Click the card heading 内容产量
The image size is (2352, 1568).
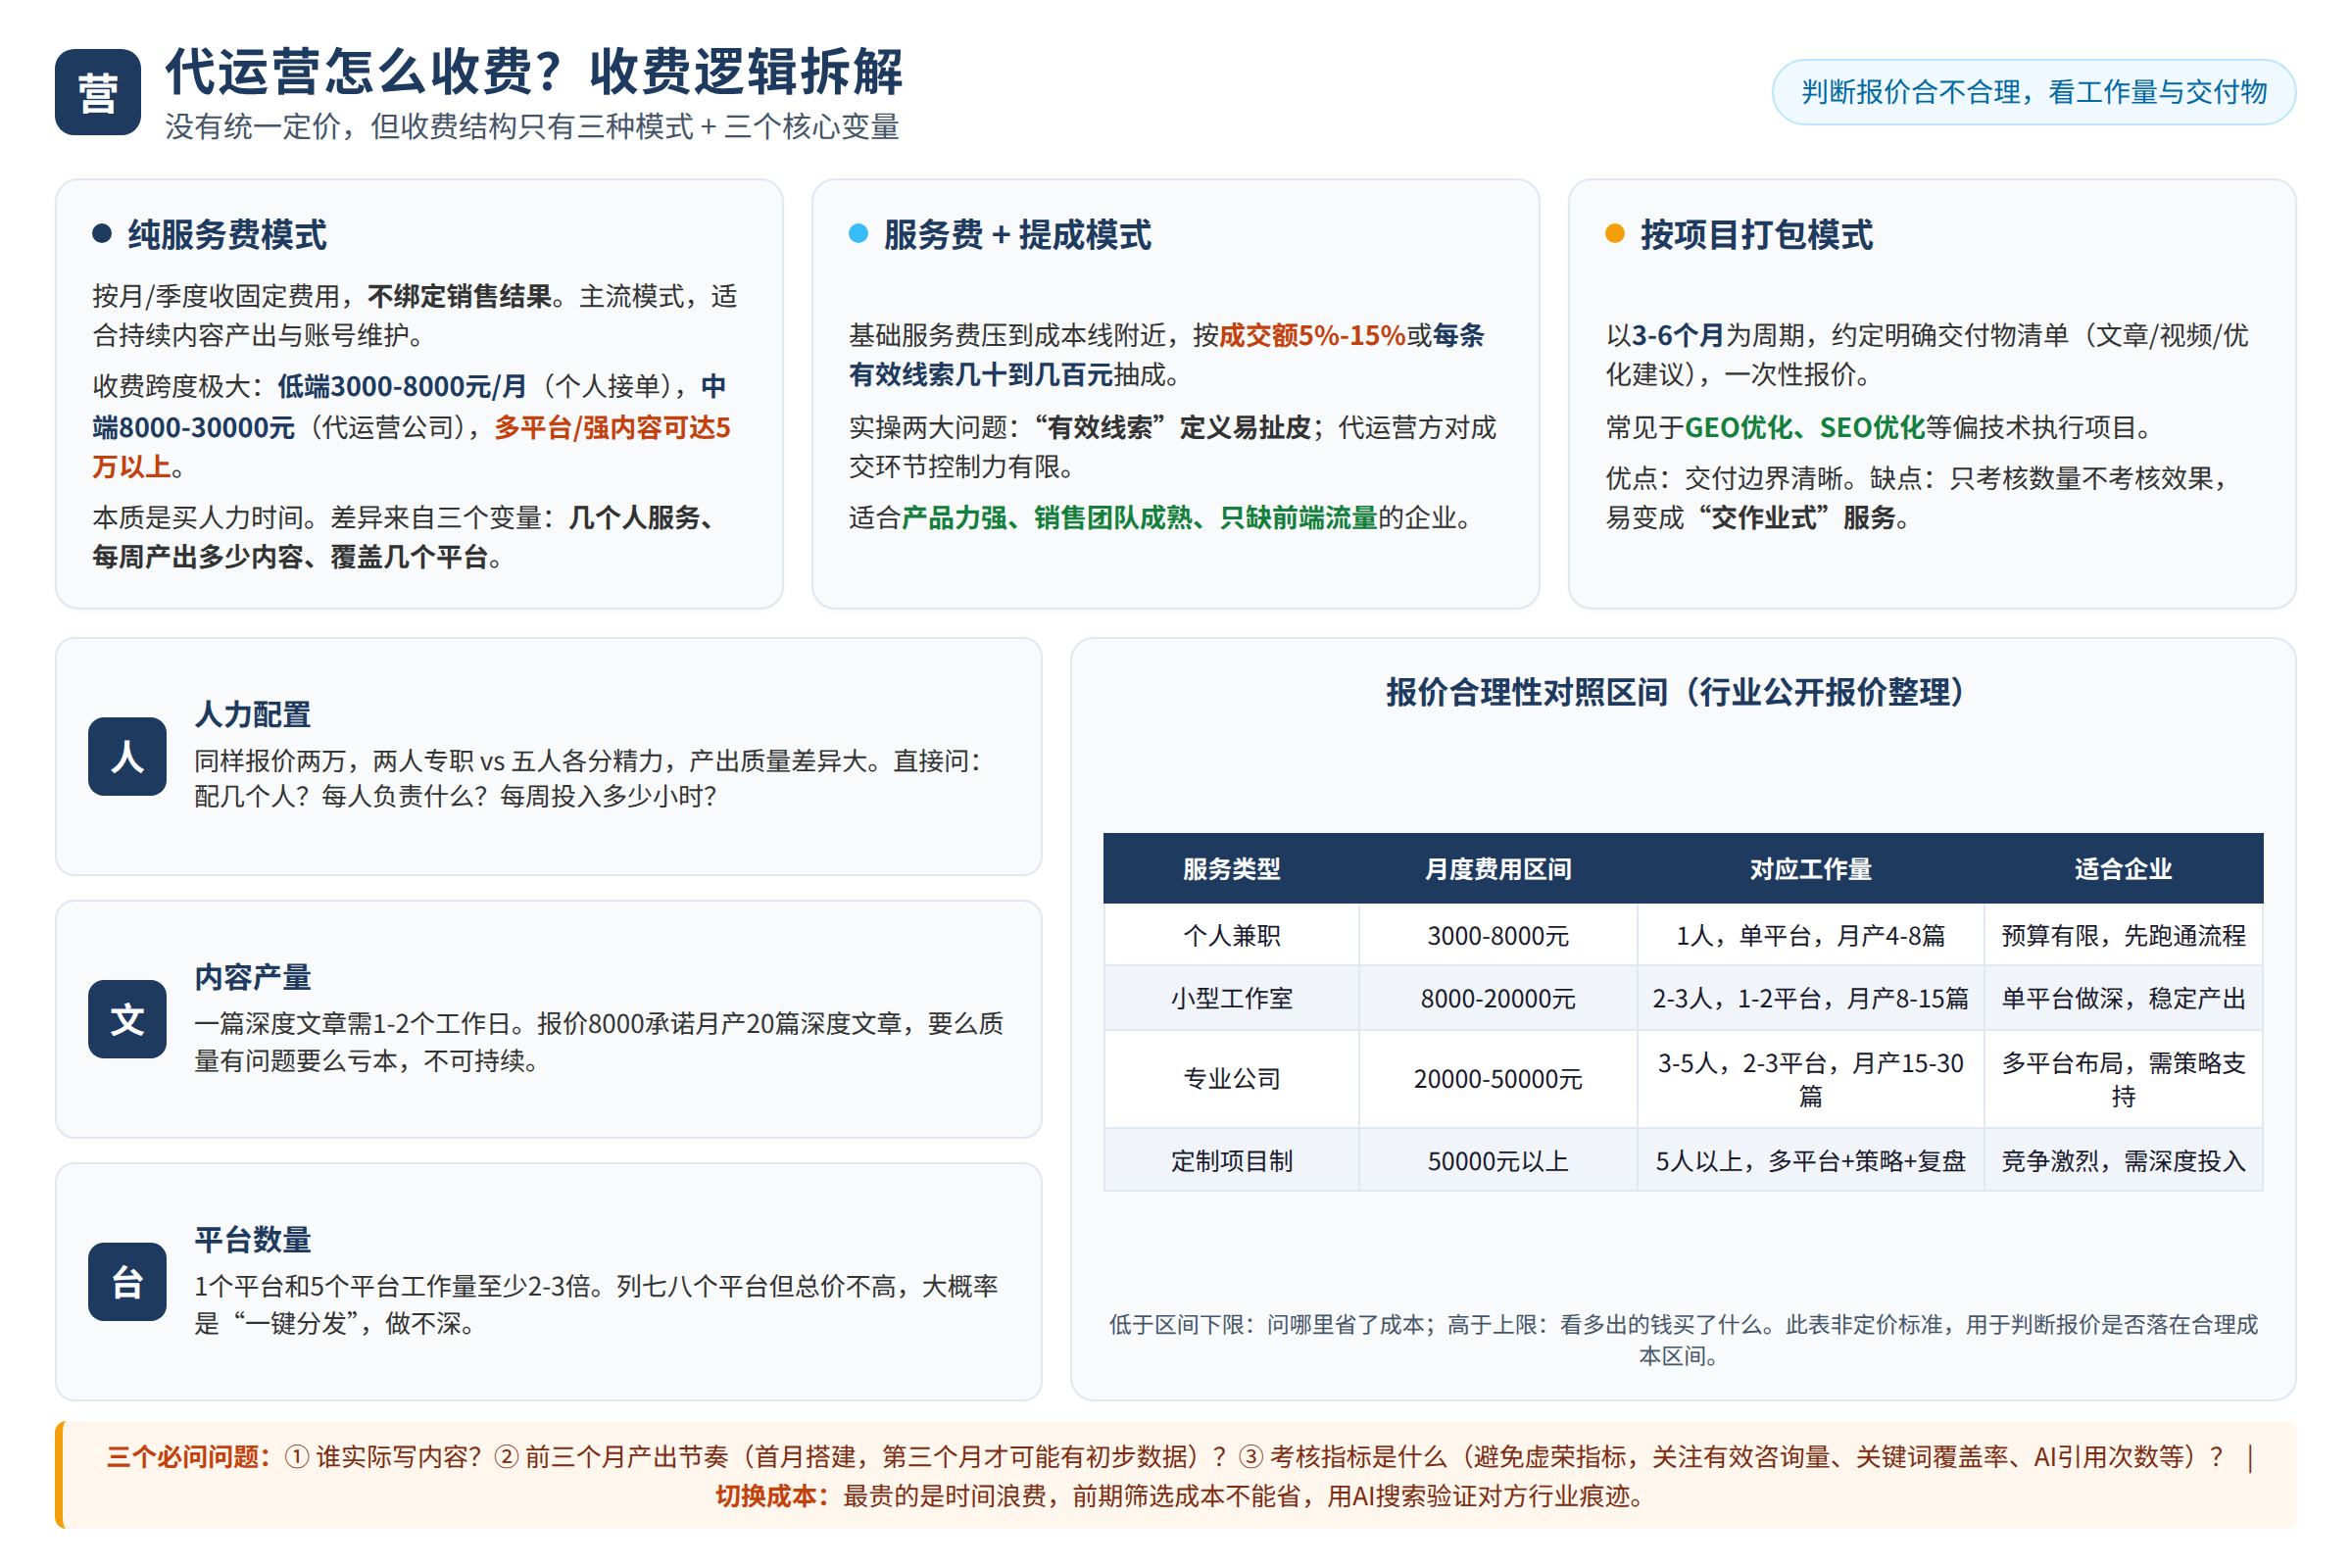(252, 977)
